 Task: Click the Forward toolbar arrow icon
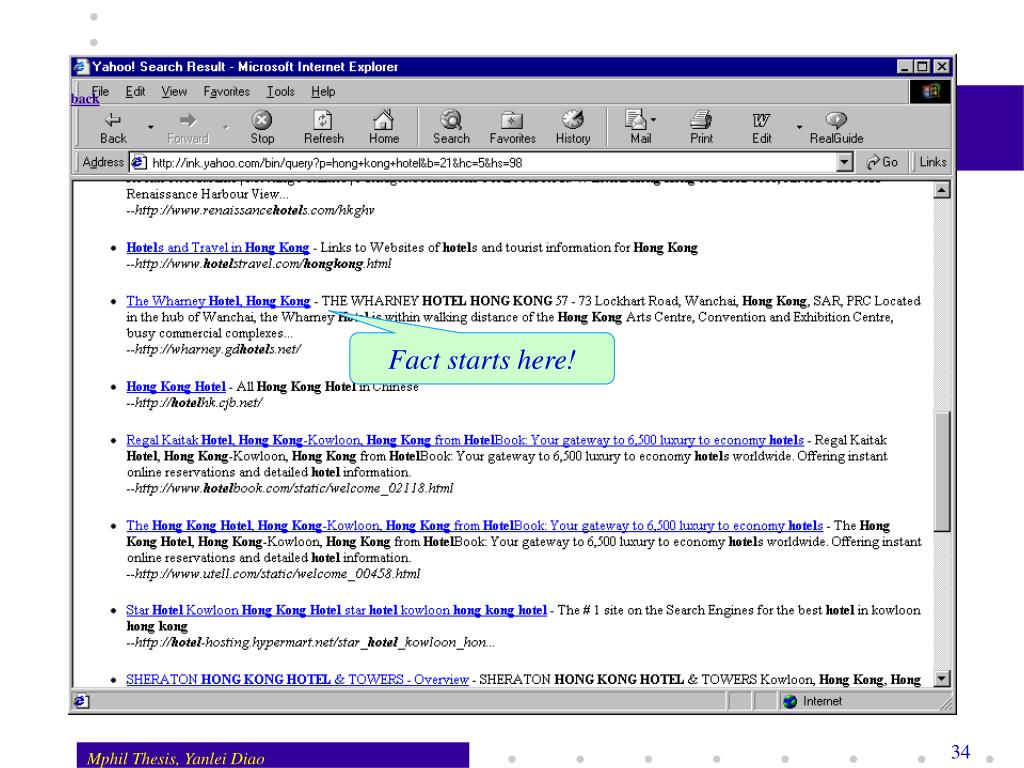[x=188, y=120]
